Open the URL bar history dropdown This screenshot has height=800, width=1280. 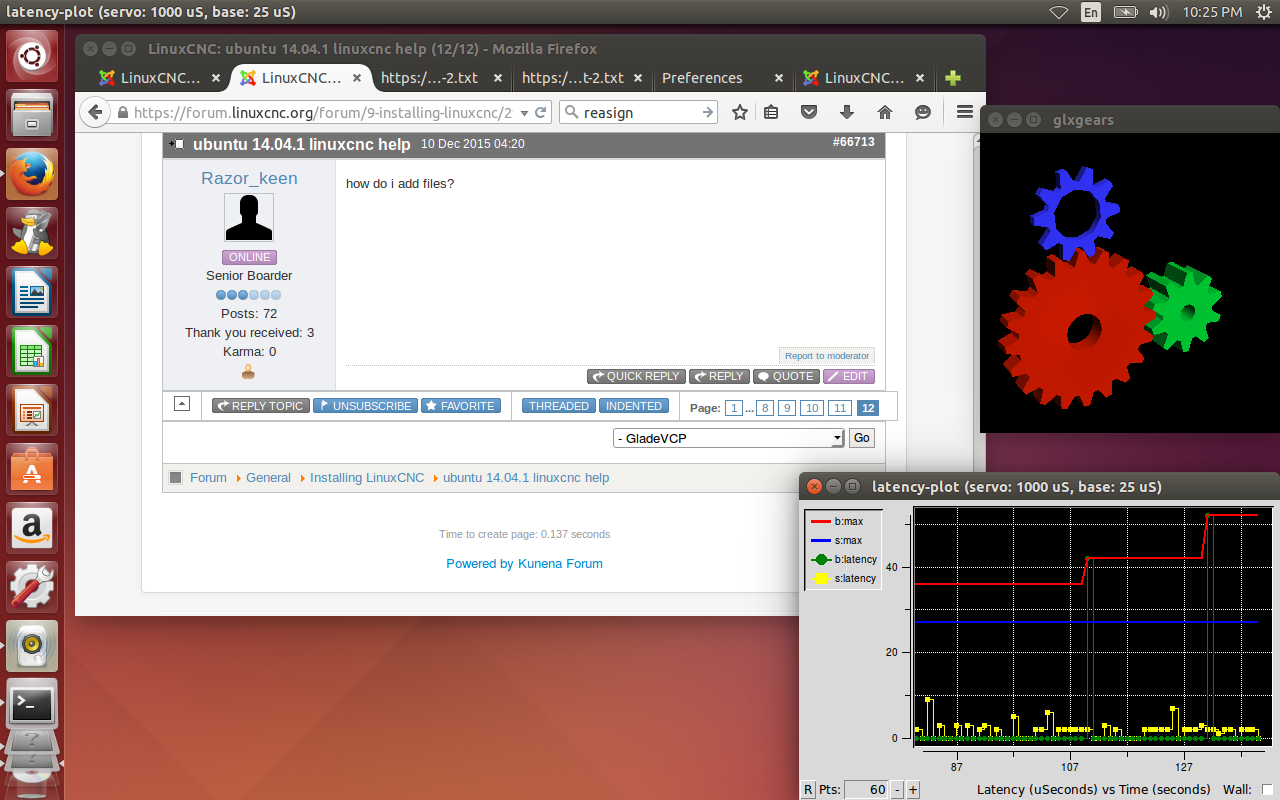[523, 113]
